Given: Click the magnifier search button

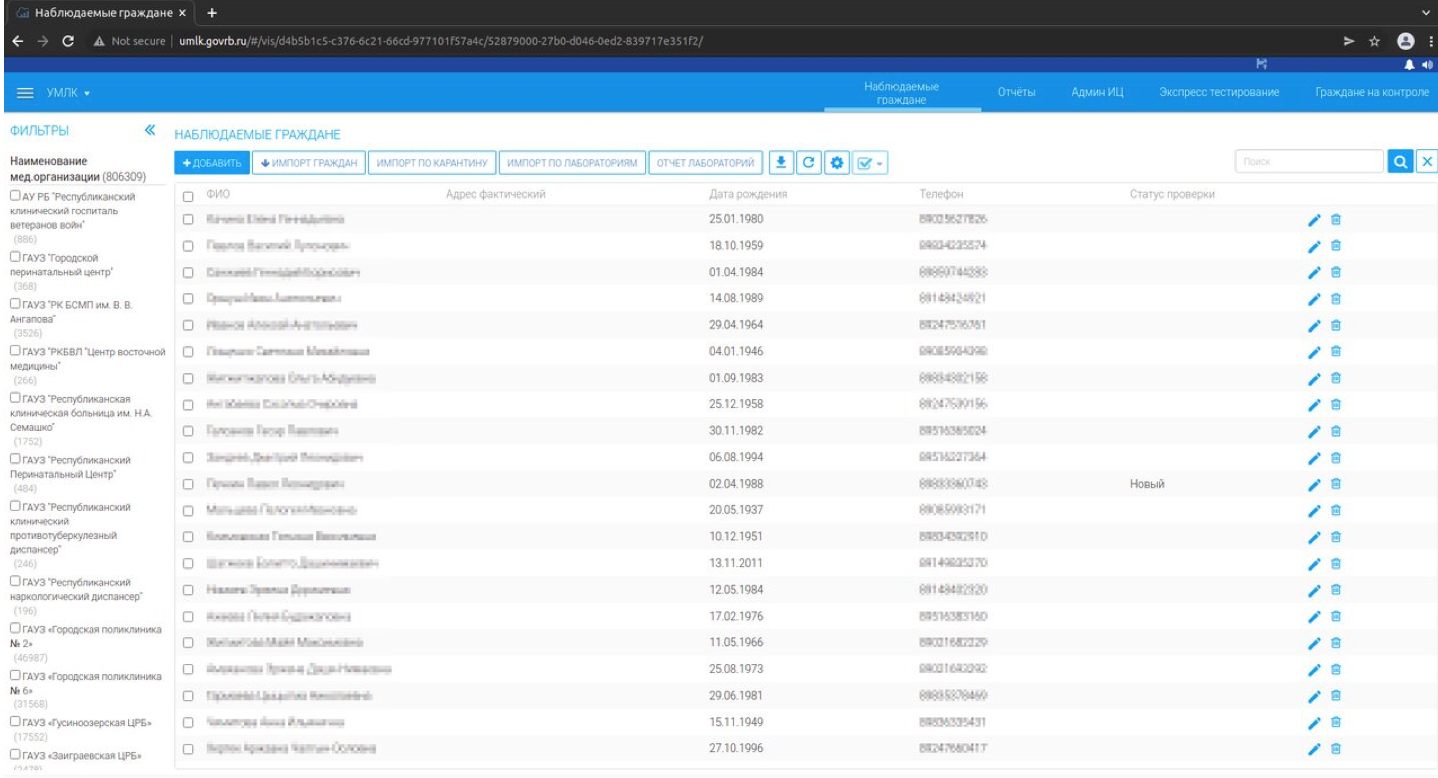Looking at the screenshot, I should tap(1399, 163).
